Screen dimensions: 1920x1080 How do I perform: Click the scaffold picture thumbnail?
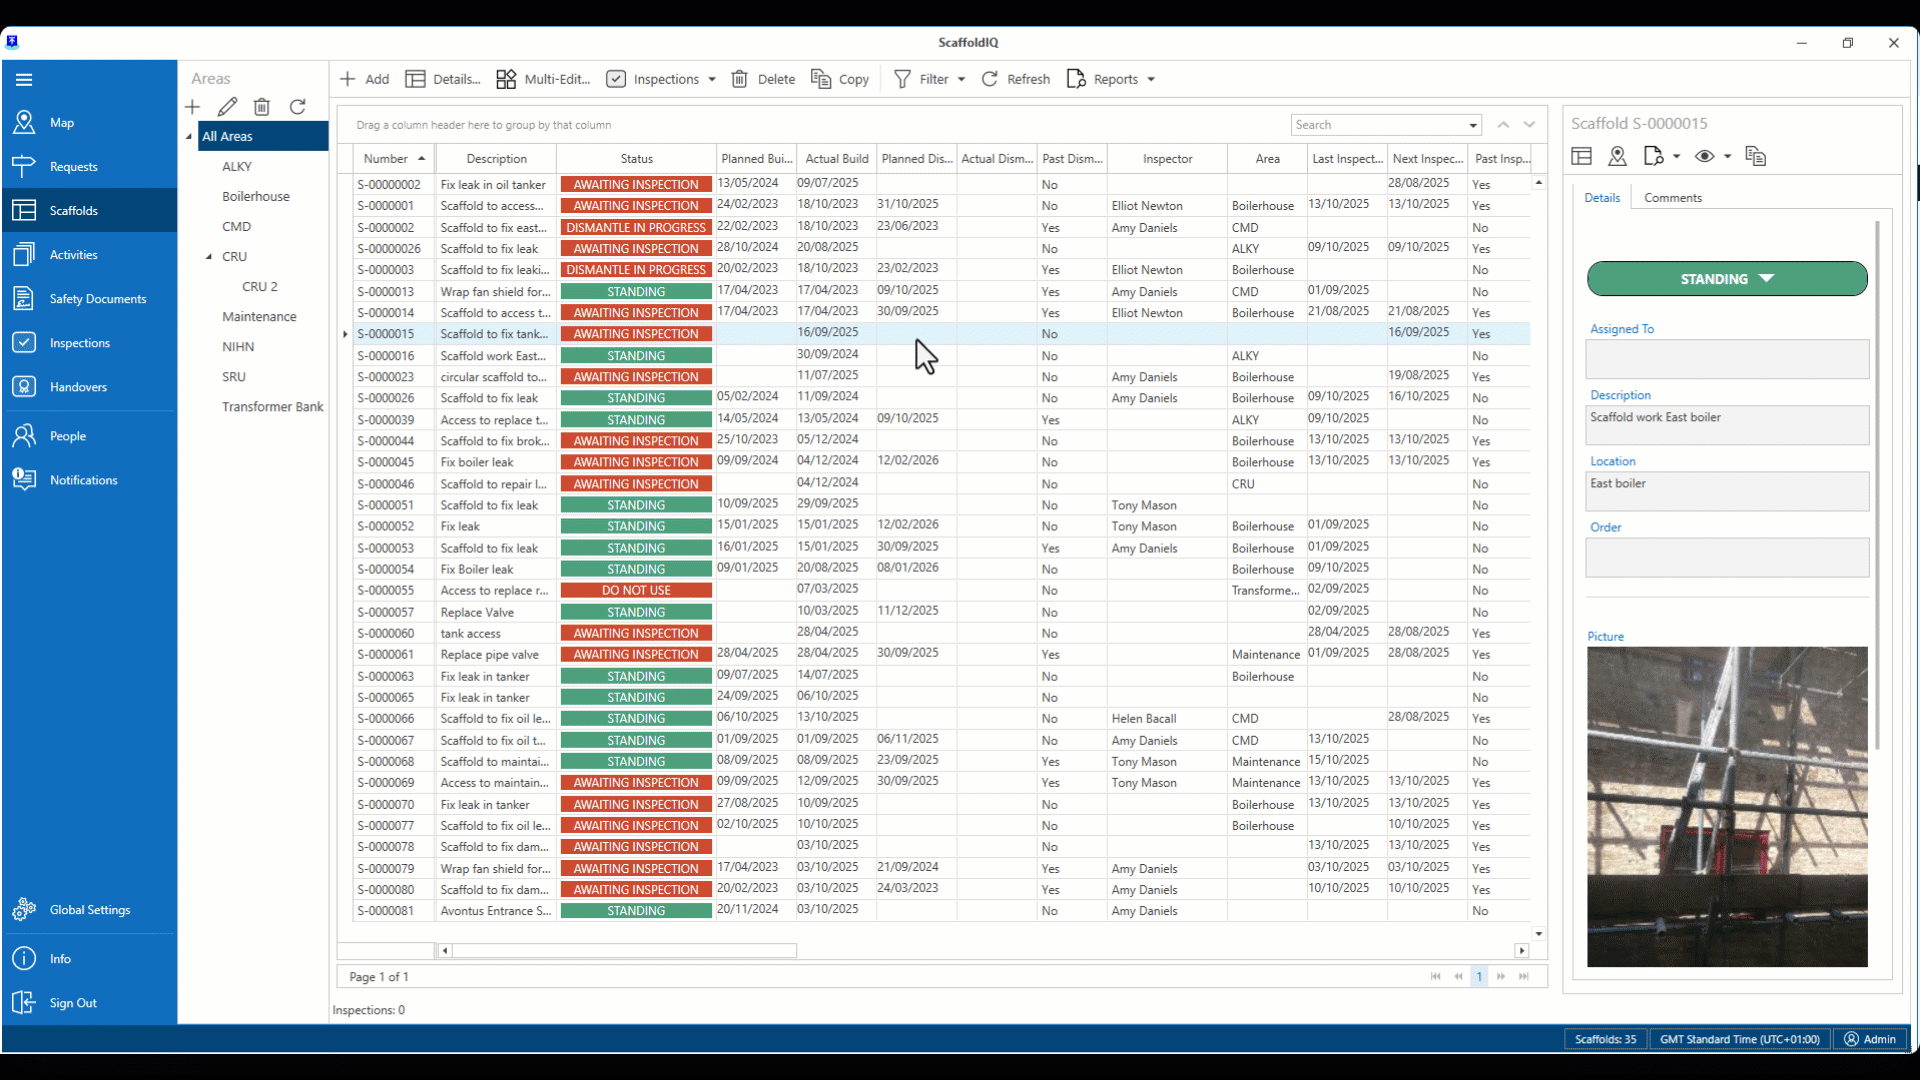pyautogui.click(x=1727, y=806)
